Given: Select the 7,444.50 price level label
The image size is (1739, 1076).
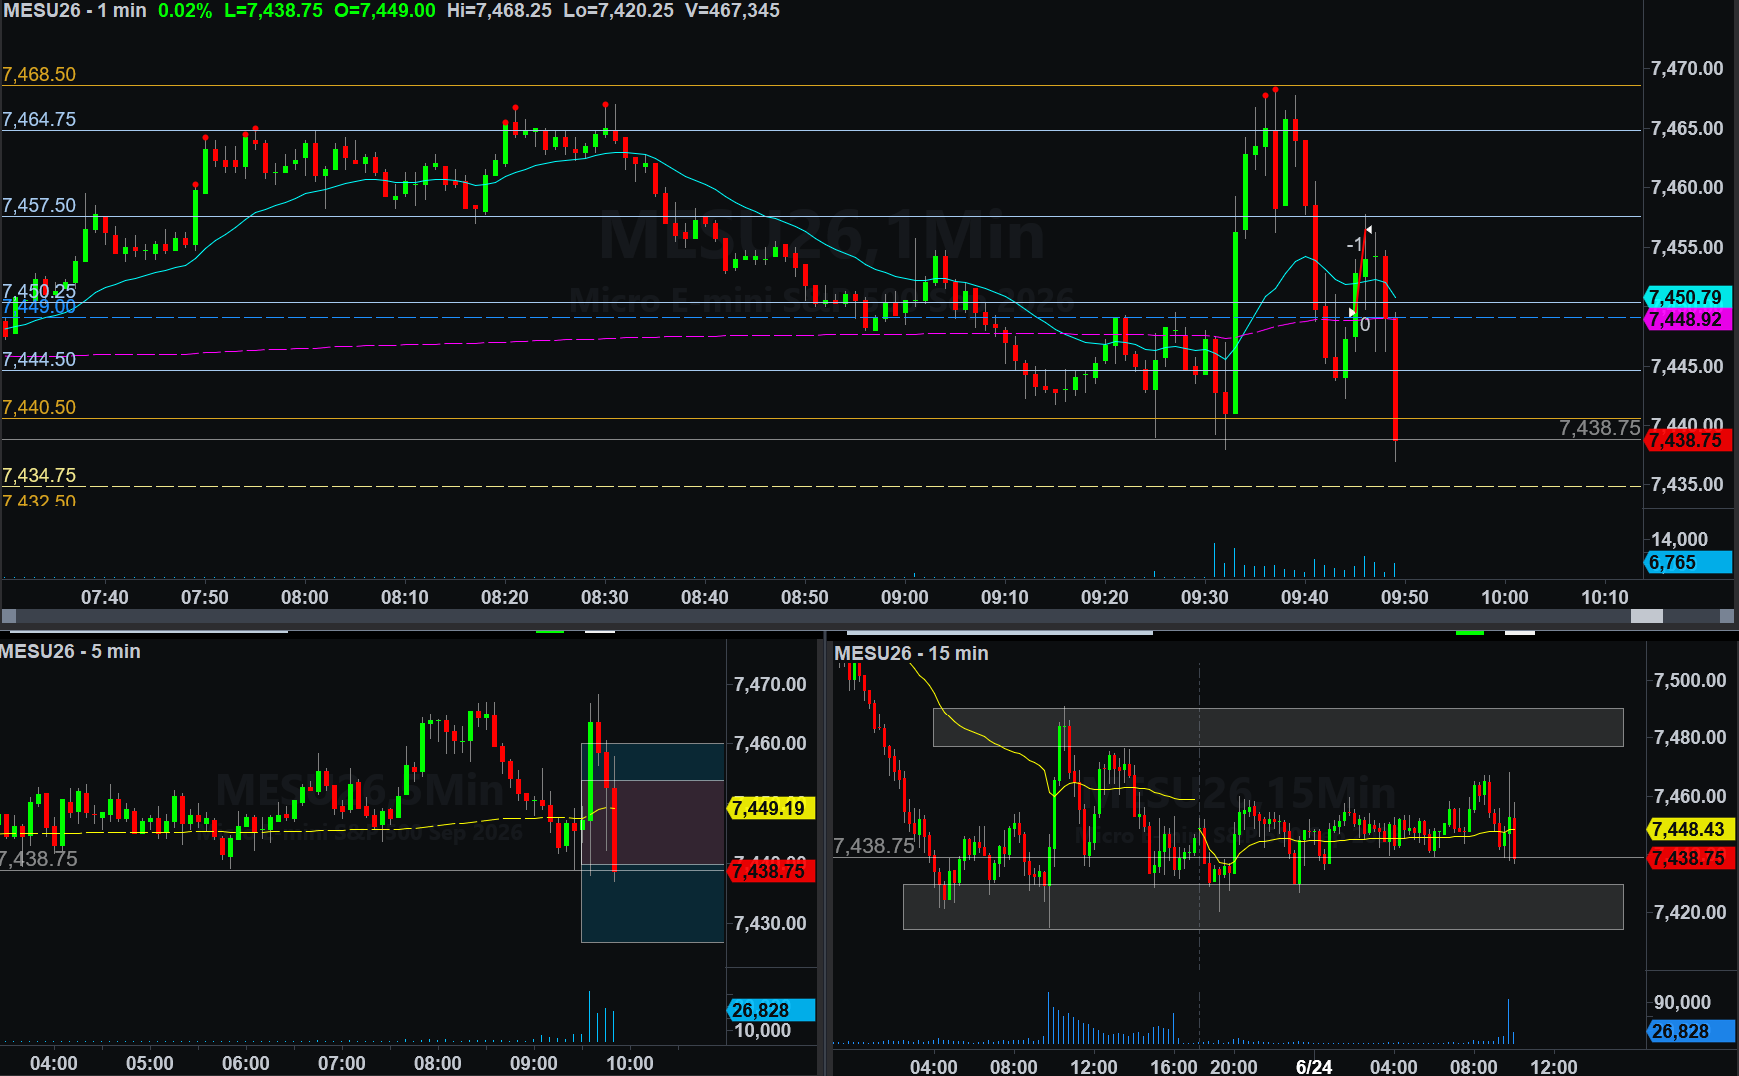Looking at the screenshot, I should pos(39,360).
